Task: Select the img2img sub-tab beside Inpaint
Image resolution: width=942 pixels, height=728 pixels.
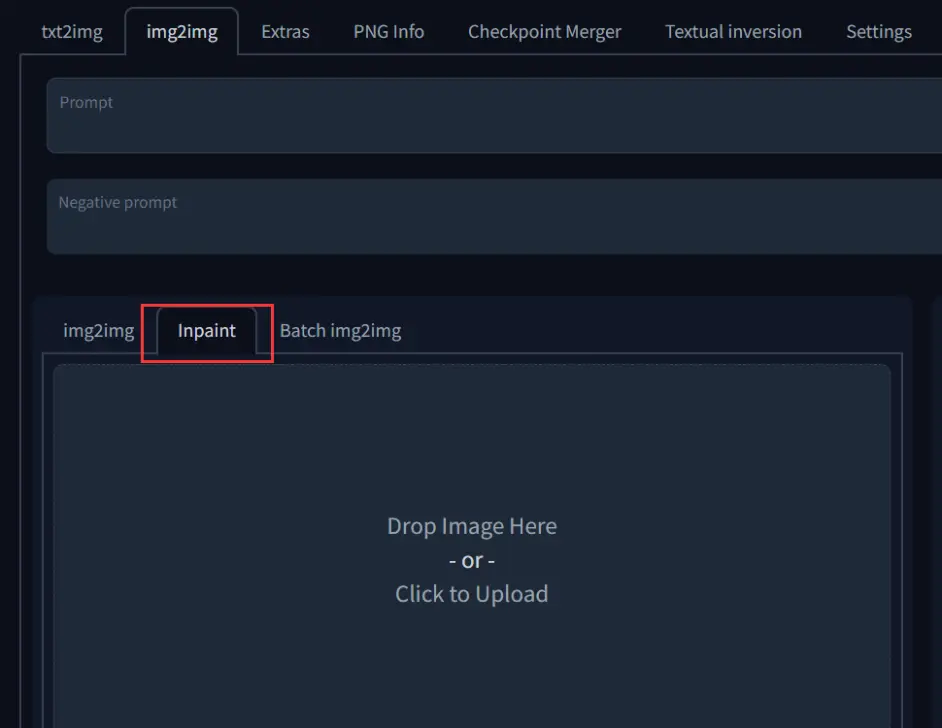Action: (98, 330)
